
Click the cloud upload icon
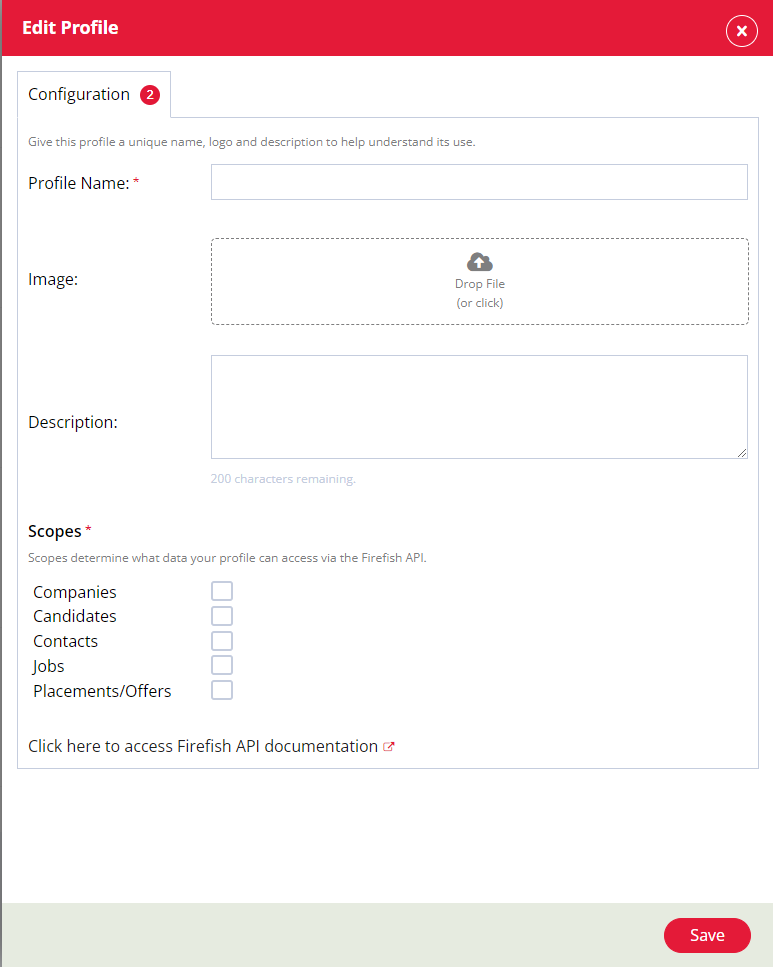coord(479,262)
